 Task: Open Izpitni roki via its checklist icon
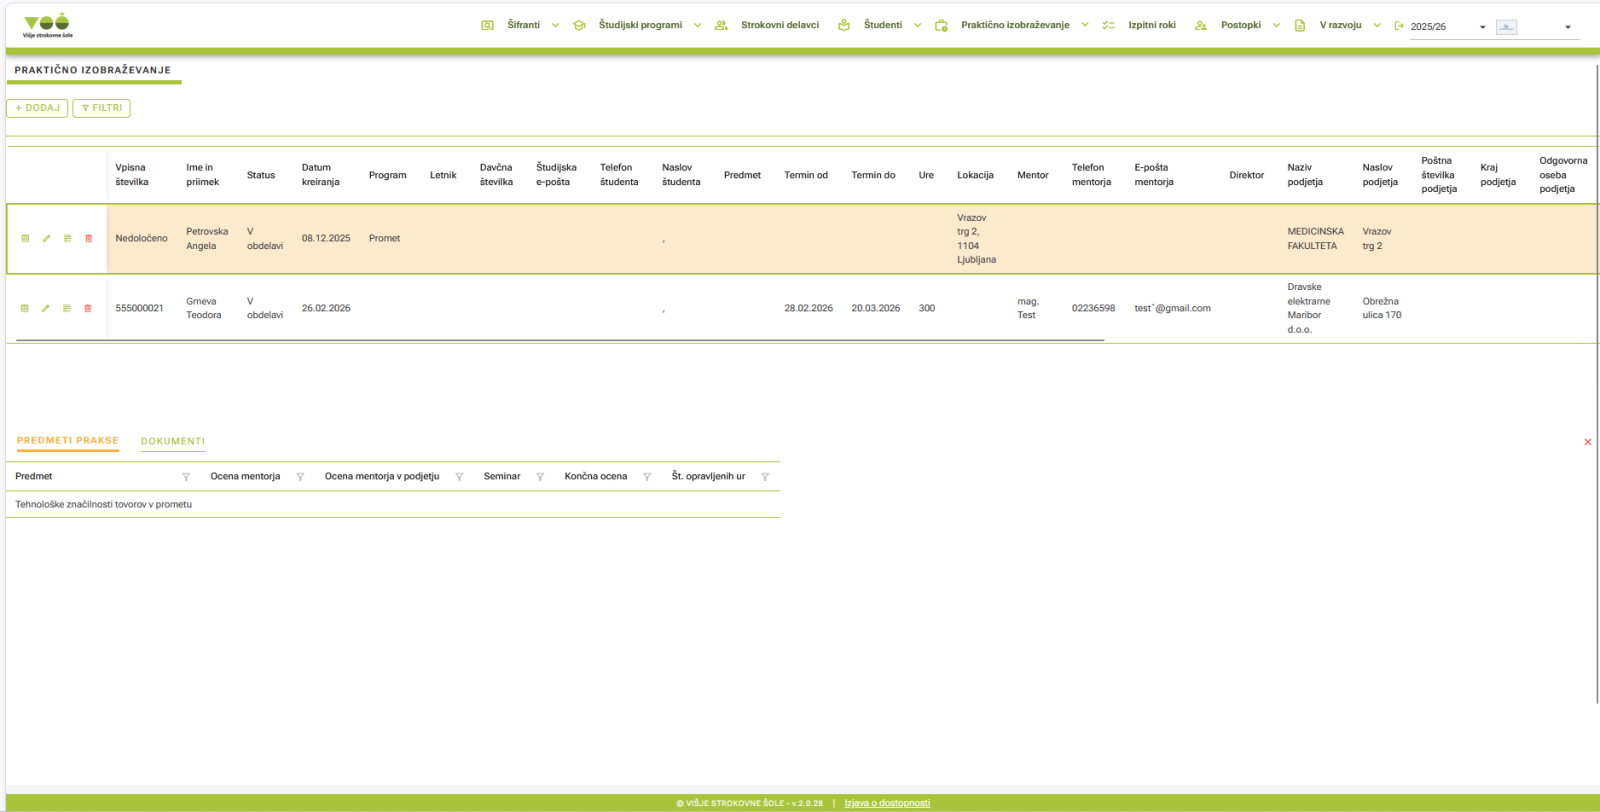pos(1108,26)
